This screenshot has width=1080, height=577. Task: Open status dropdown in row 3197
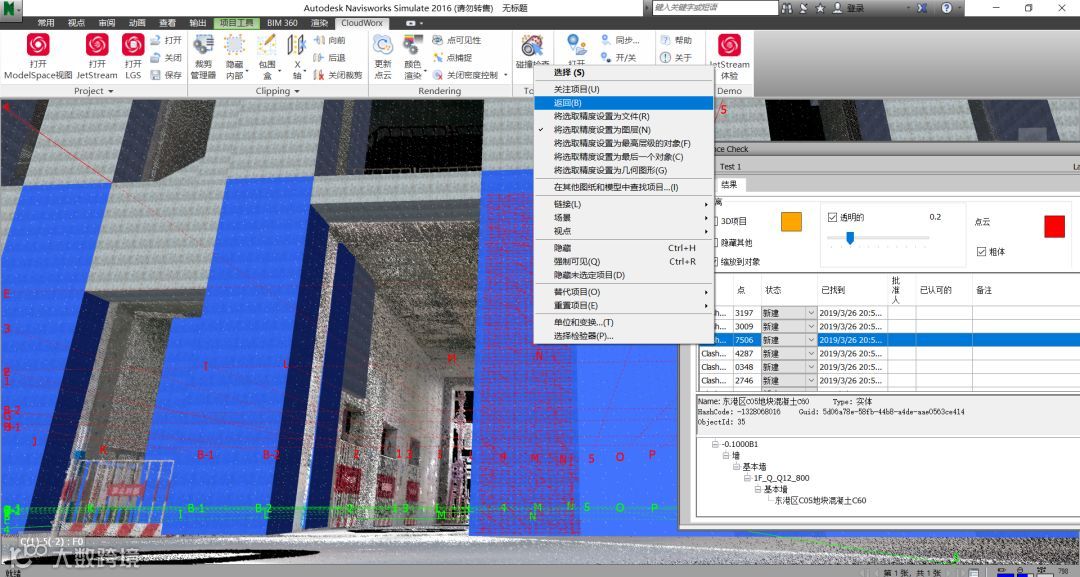811,313
